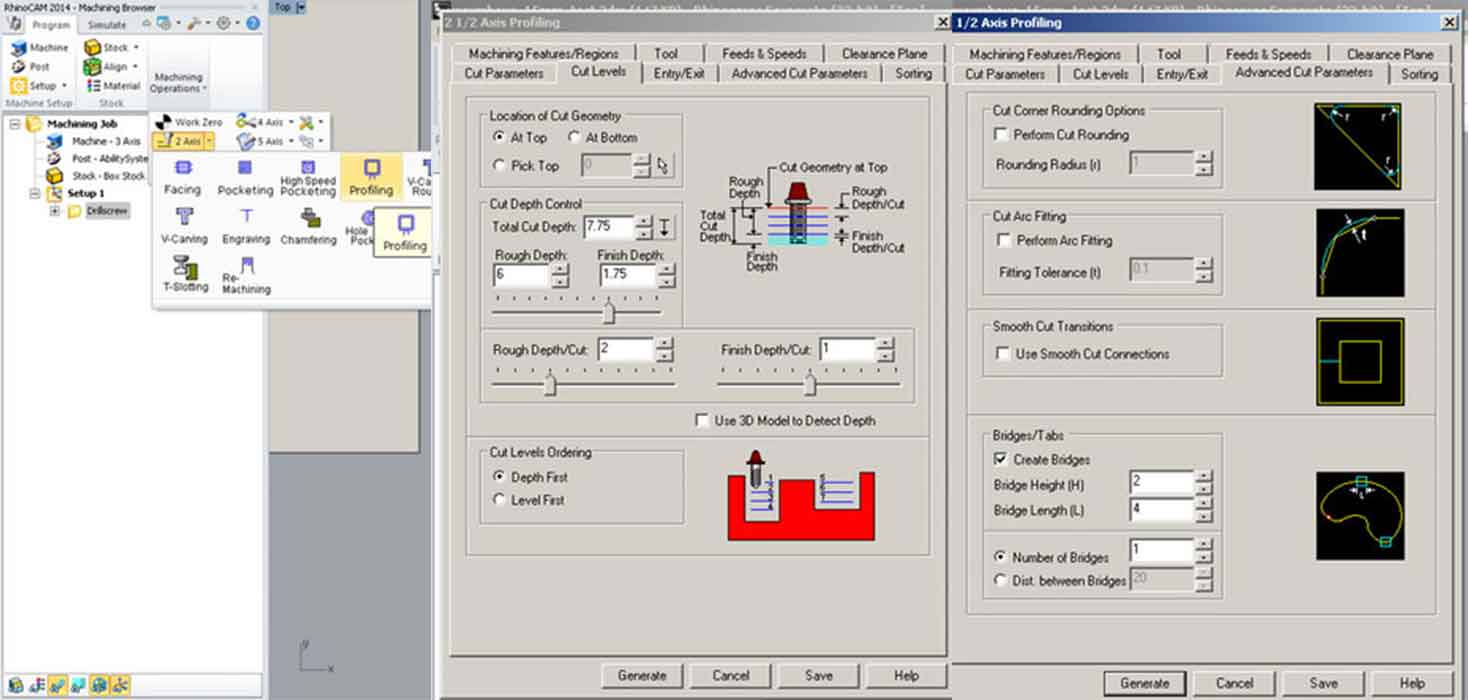Choose the T-Slotting operation icon
This screenshot has height=700, width=1468.
(184, 265)
